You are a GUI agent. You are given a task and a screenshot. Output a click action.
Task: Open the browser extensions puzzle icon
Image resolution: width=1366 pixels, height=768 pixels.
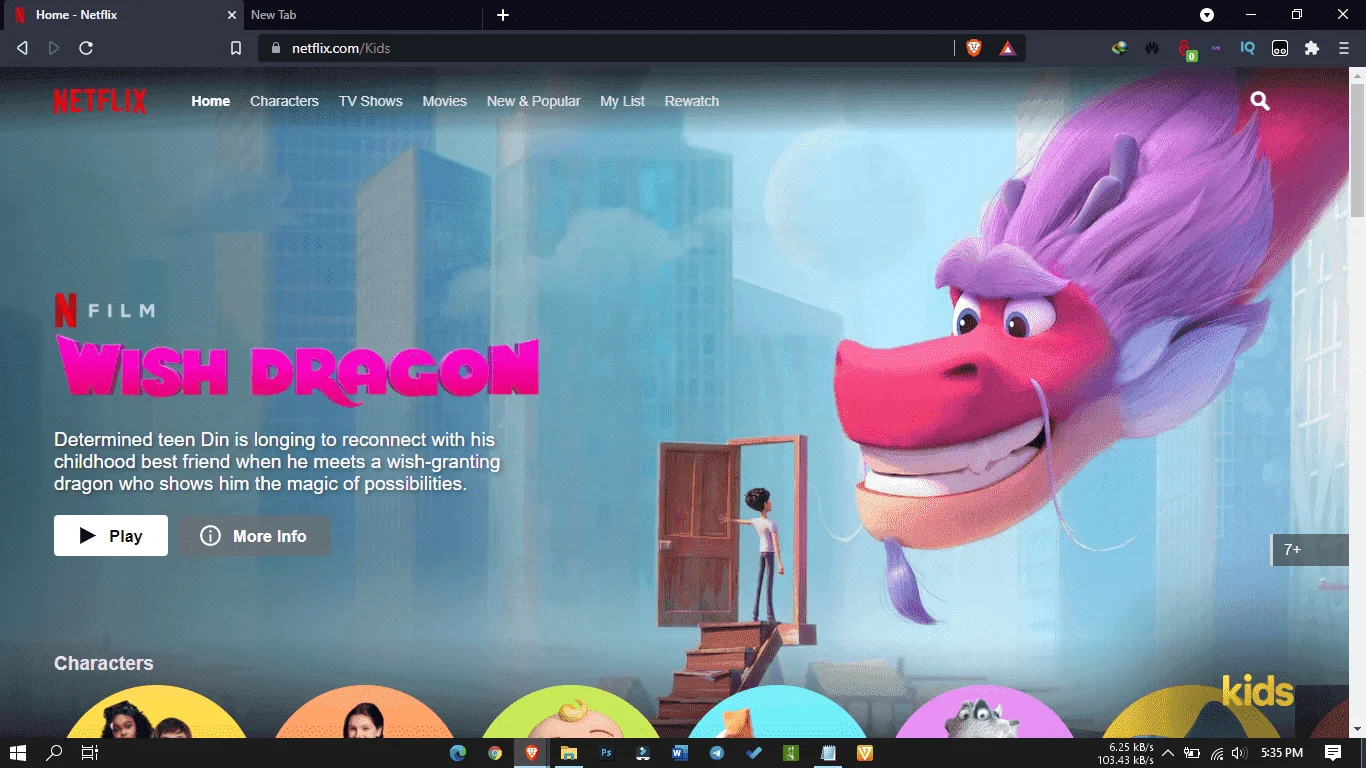tap(1312, 48)
